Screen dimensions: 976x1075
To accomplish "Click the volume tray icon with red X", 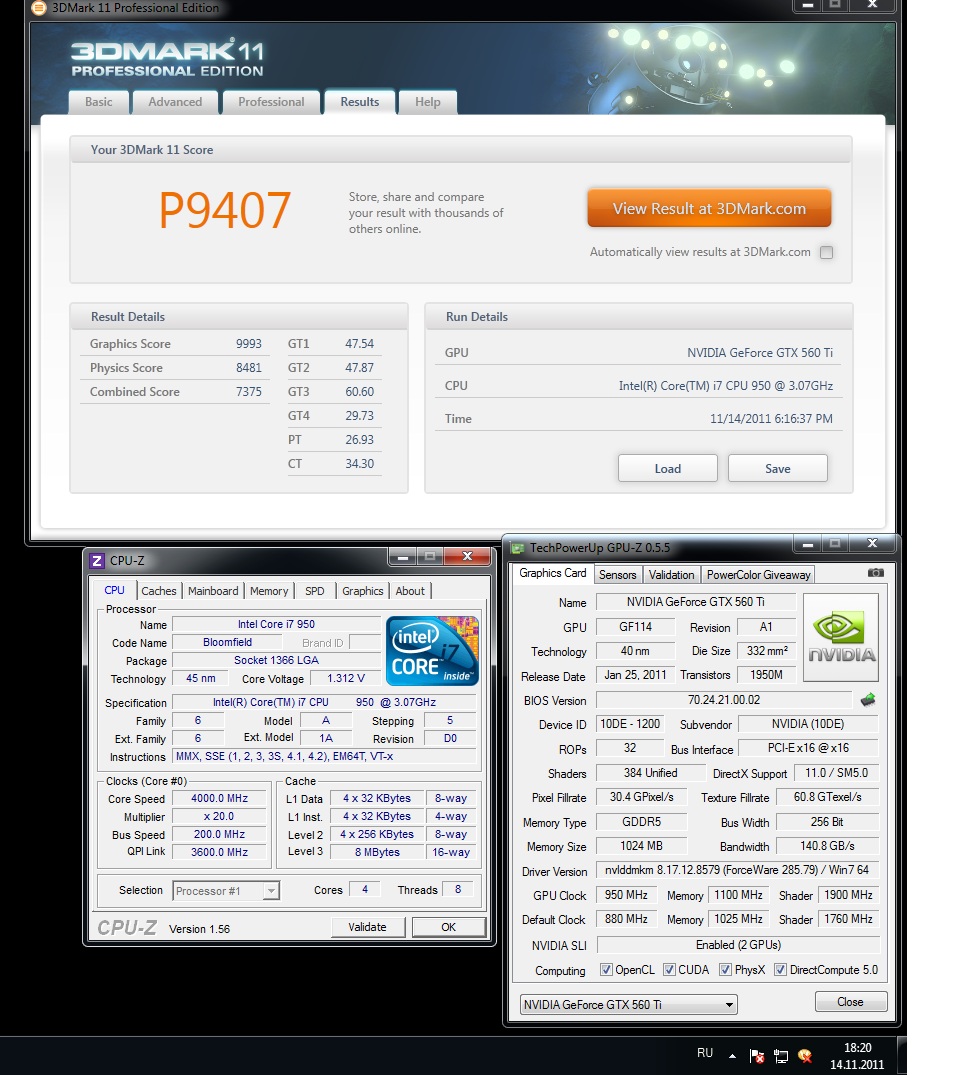I will pyautogui.click(x=805, y=1056).
